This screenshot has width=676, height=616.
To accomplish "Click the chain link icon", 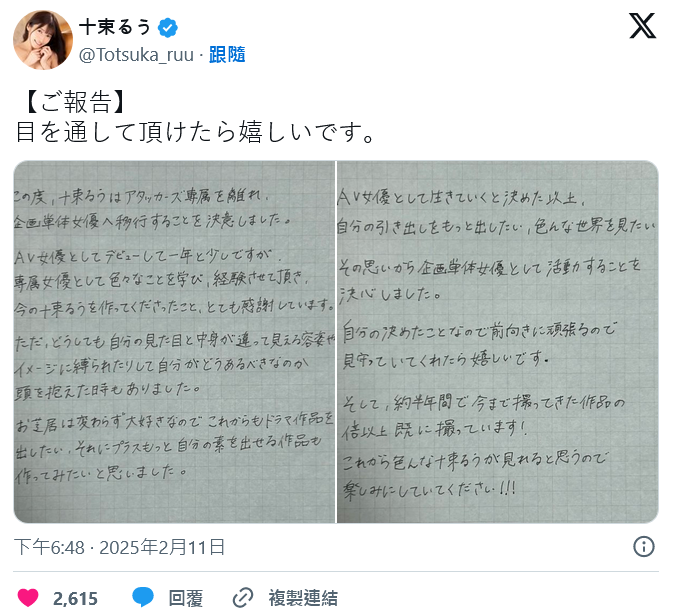I will coord(243,598).
